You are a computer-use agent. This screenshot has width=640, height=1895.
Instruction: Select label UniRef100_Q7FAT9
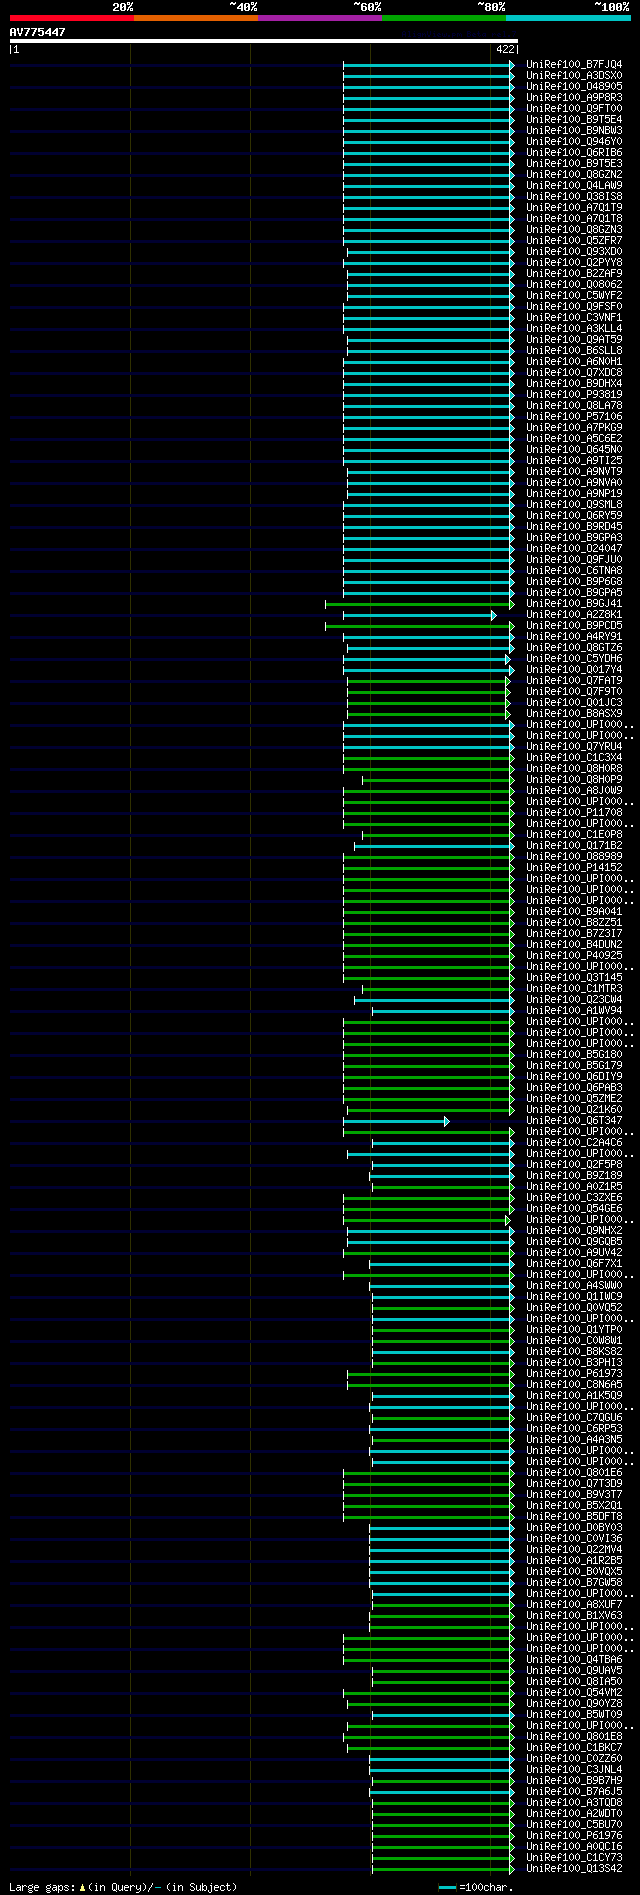[x=574, y=681]
